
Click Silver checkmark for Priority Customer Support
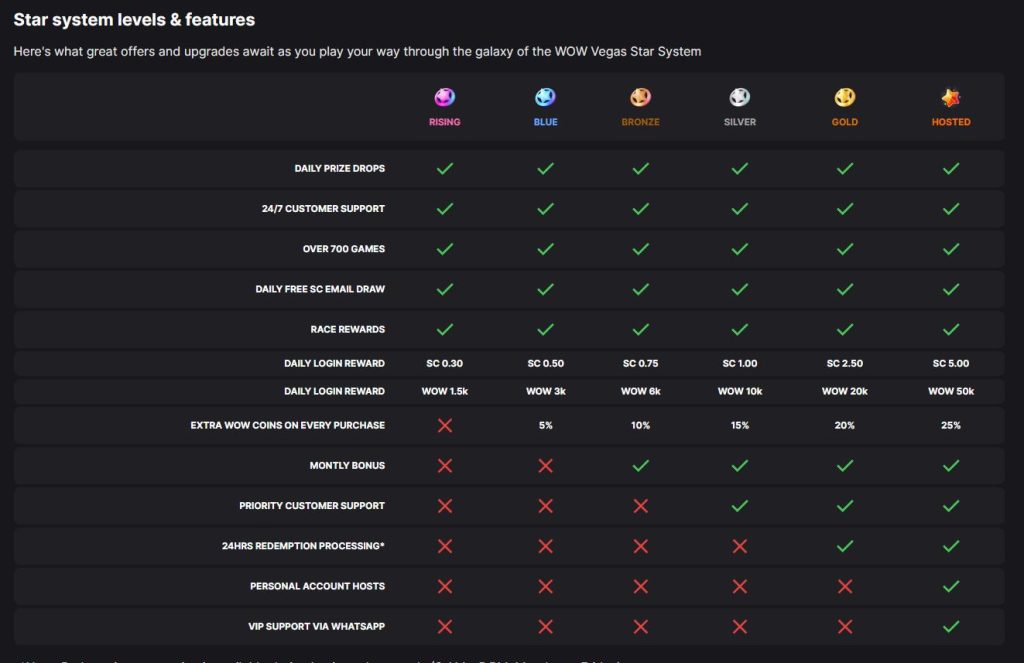(x=739, y=506)
